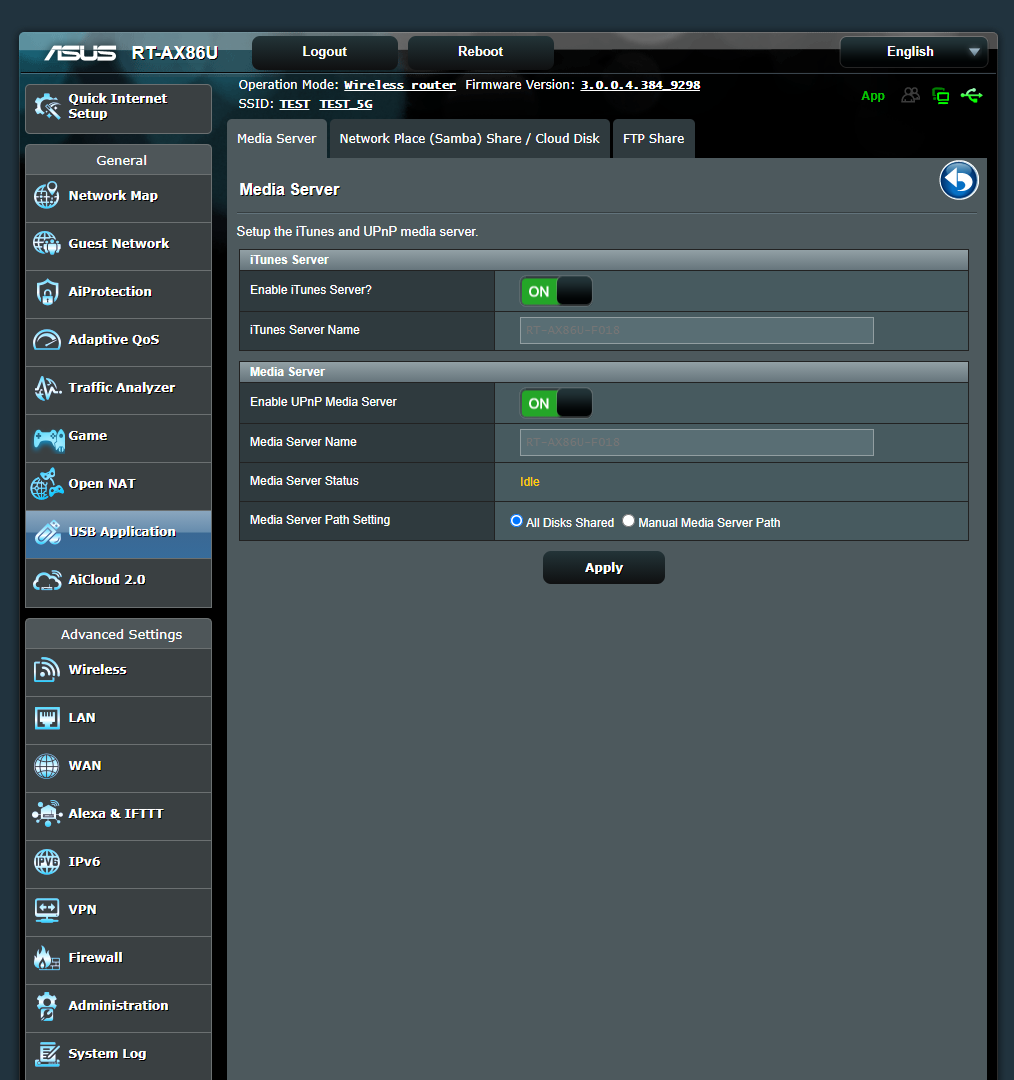Switch to the Media Server tab

coord(277,138)
